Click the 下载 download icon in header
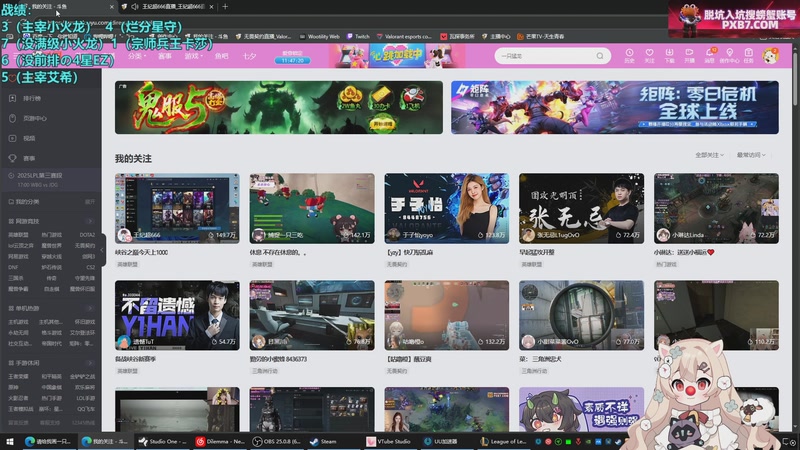 [x=669, y=55]
